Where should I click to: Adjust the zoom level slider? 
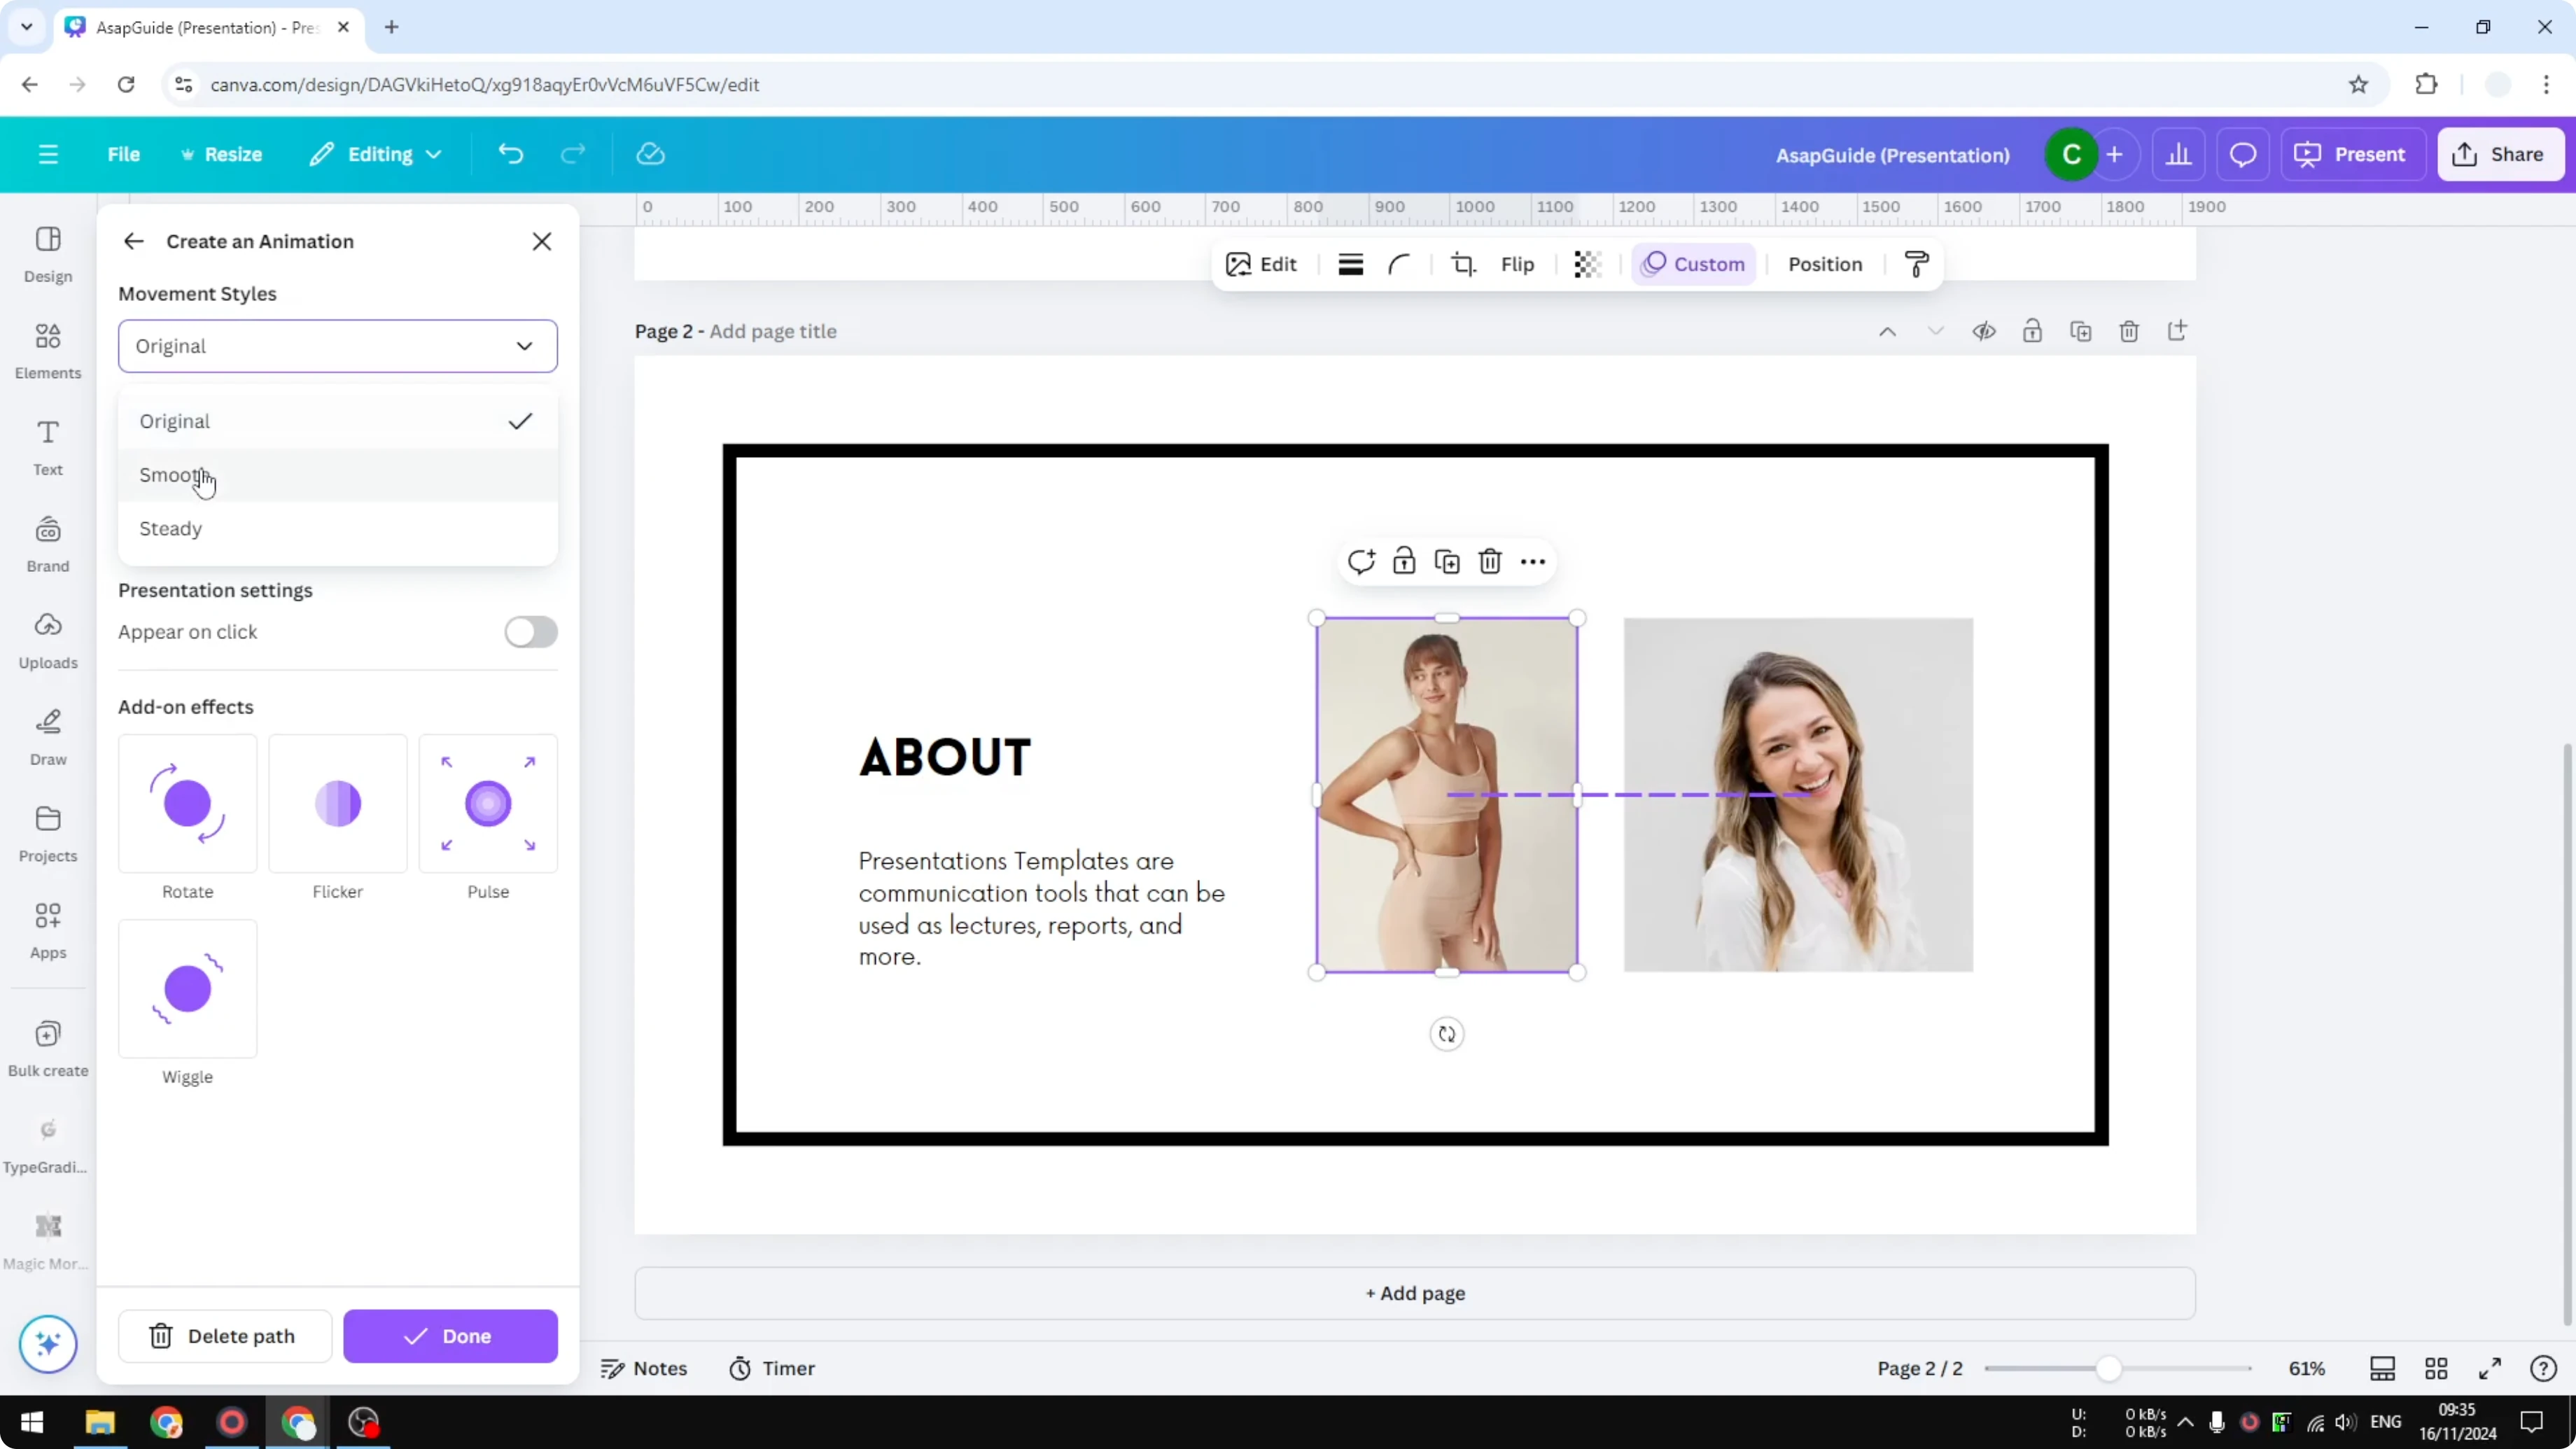(2110, 1368)
